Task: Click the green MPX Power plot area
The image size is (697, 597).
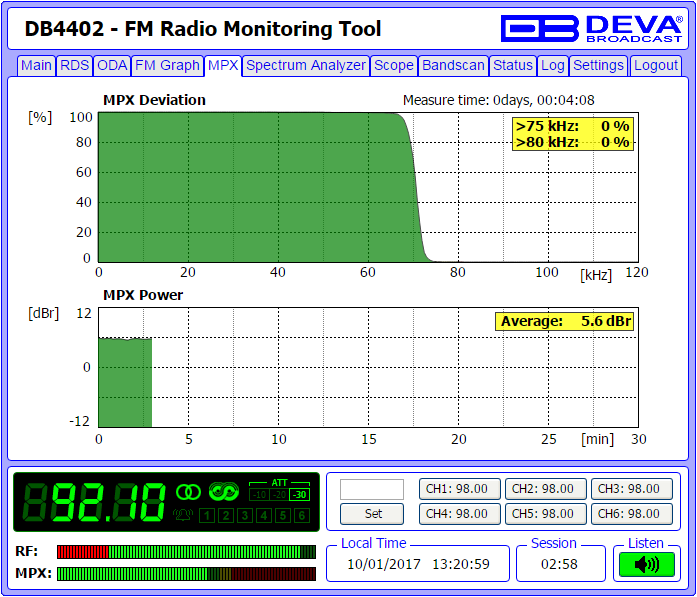Action: 125,383
